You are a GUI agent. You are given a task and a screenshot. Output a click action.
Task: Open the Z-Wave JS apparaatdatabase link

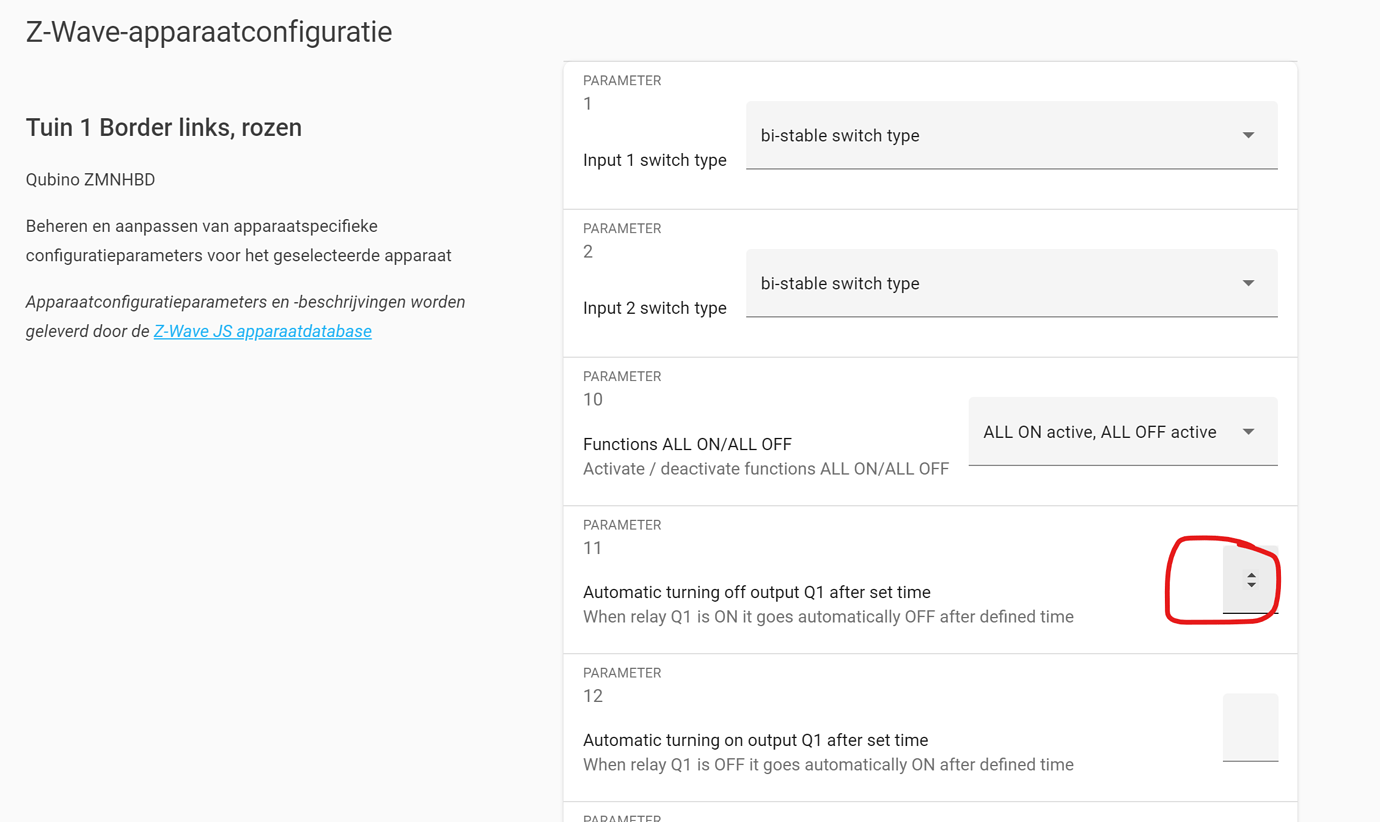[262, 330]
